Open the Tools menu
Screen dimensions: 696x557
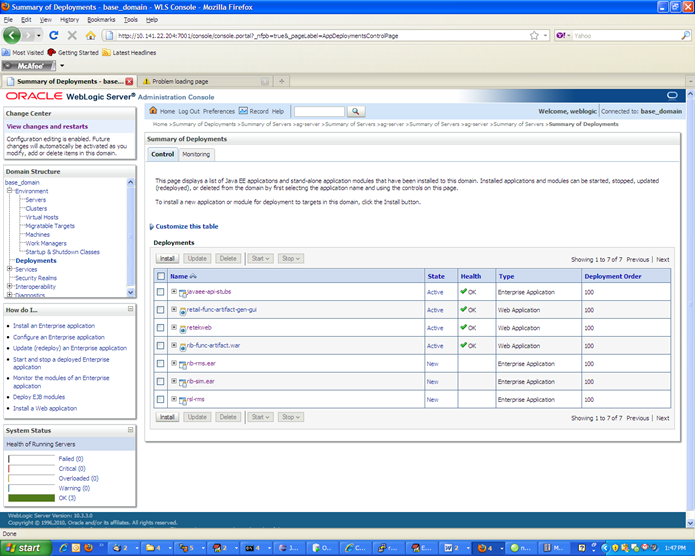(130, 20)
